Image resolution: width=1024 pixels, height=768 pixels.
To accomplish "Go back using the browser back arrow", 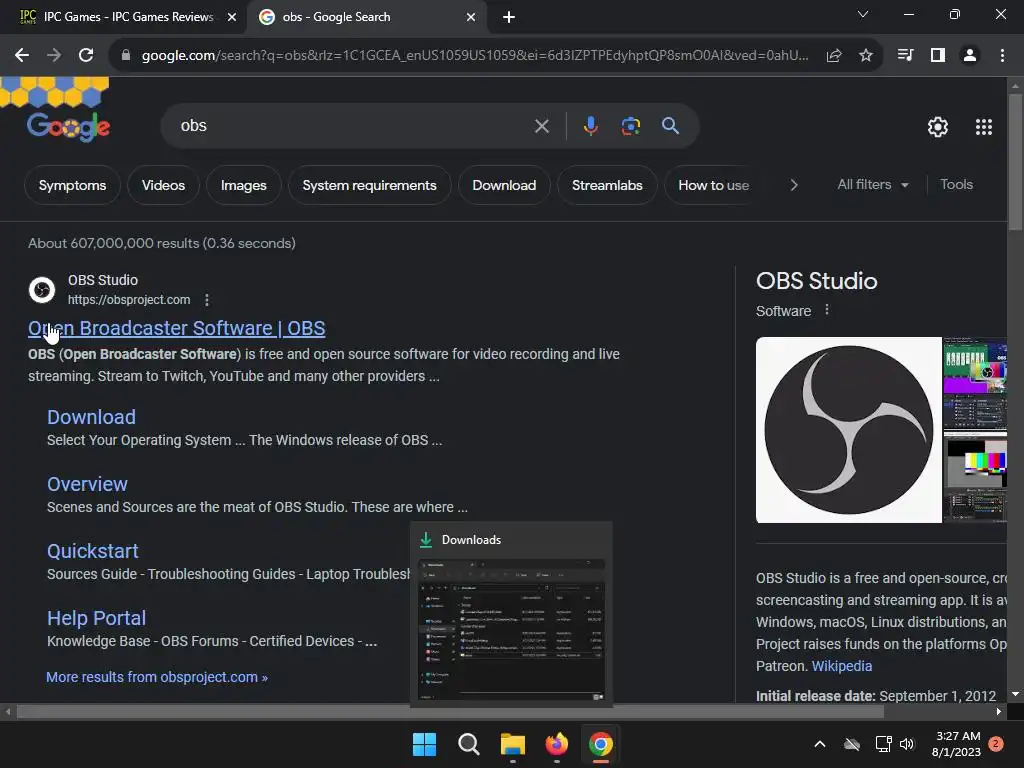I will click(x=22, y=56).
